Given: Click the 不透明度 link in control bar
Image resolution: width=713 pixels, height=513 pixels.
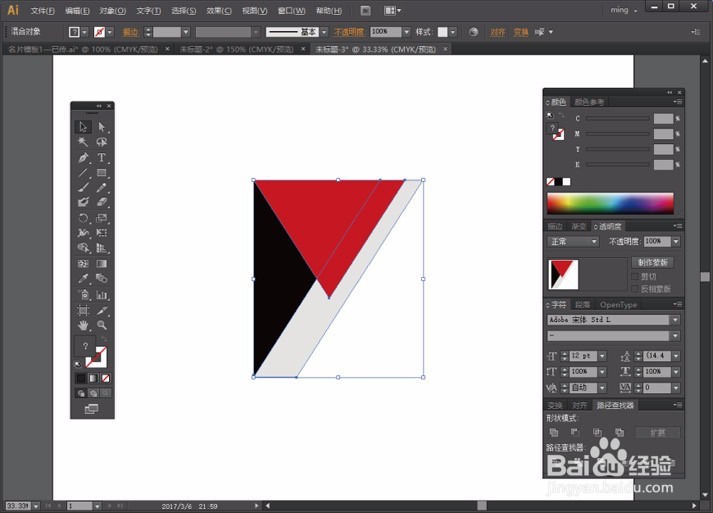Looking at the screenshot, I should pyautogui.click(x=349, y=32).
